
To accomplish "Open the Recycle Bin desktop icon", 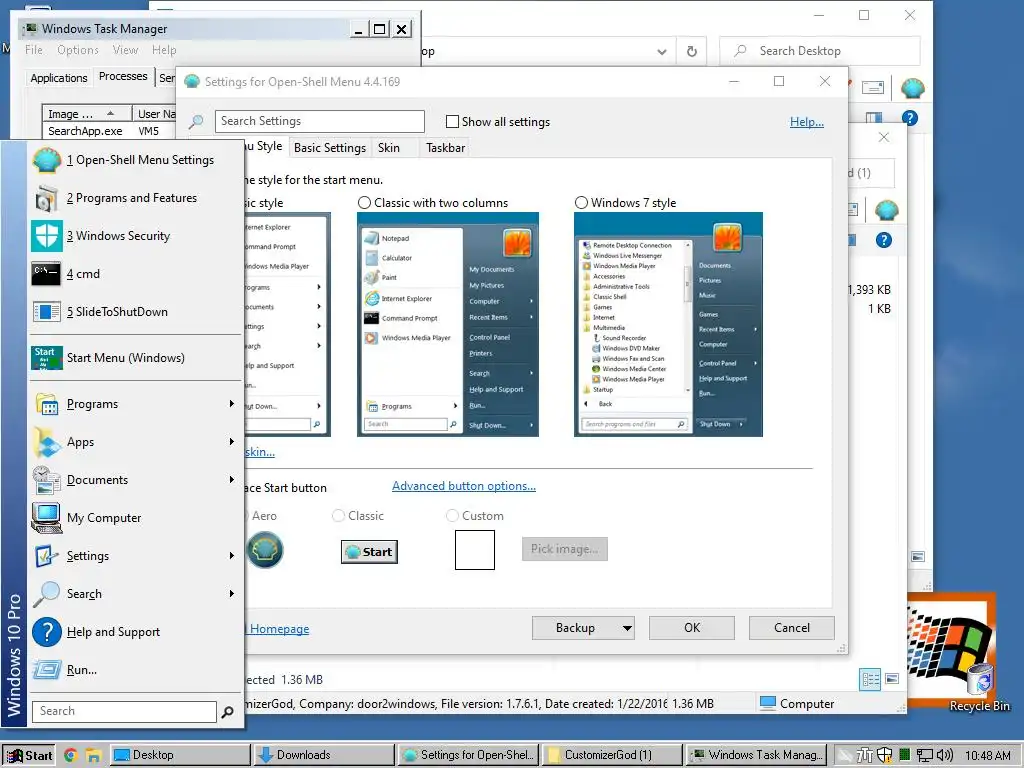I will tap(979, 679).
